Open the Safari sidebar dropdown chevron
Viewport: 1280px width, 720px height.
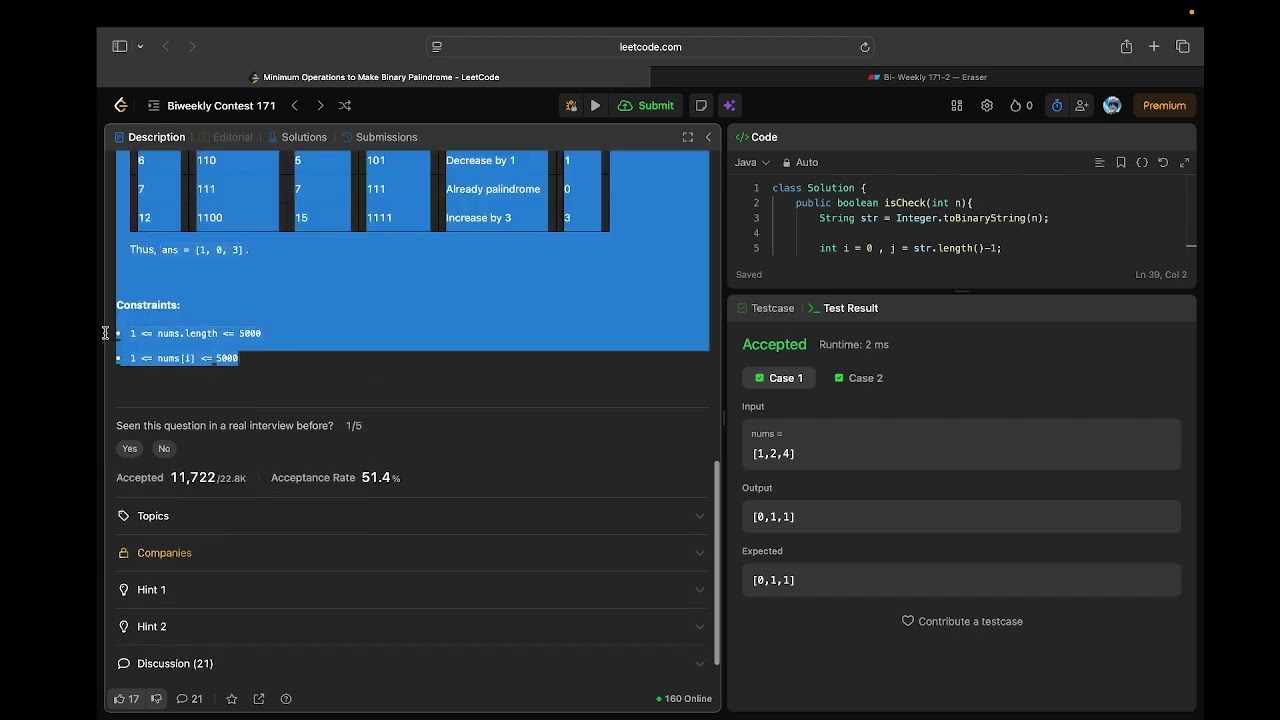(140, 46)
